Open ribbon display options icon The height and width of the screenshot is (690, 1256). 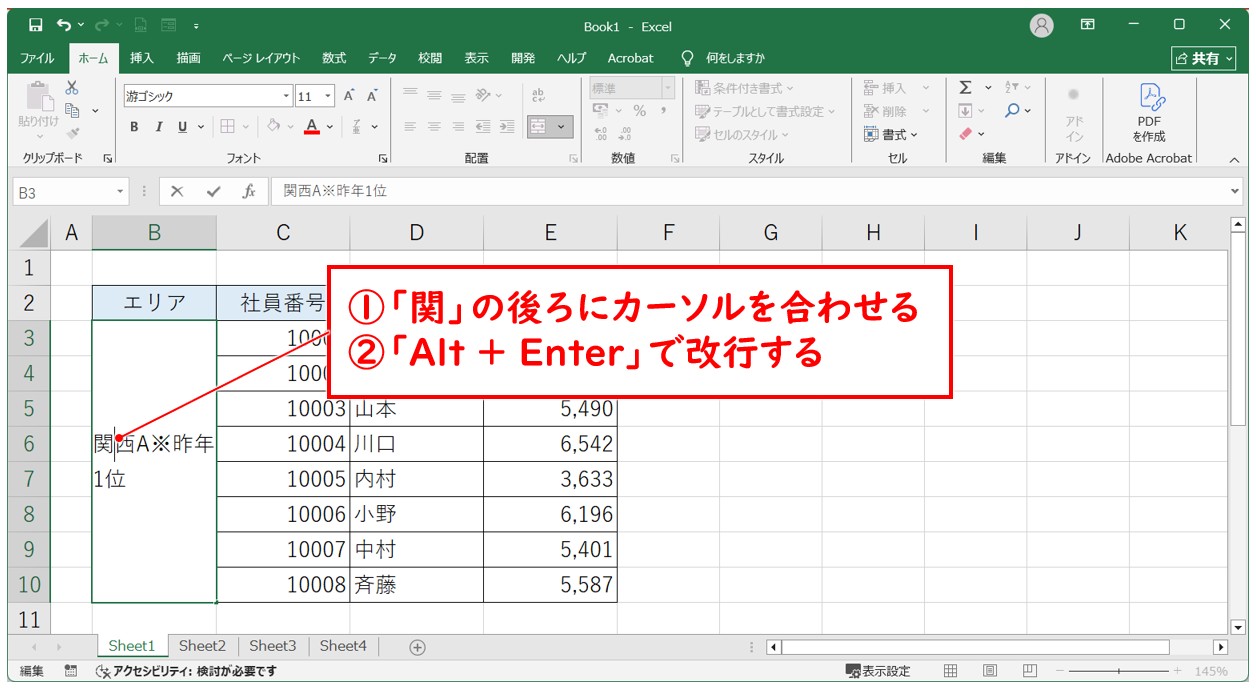click(1088, 25)
